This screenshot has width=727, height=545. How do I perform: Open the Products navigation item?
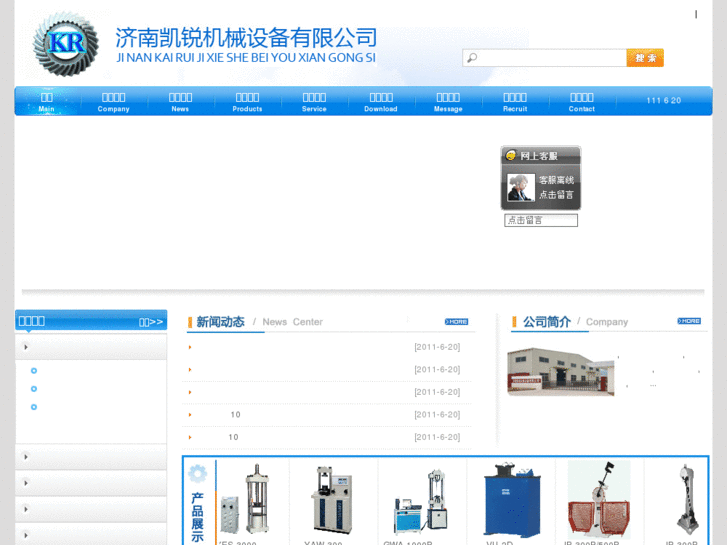tap(247, 102)
